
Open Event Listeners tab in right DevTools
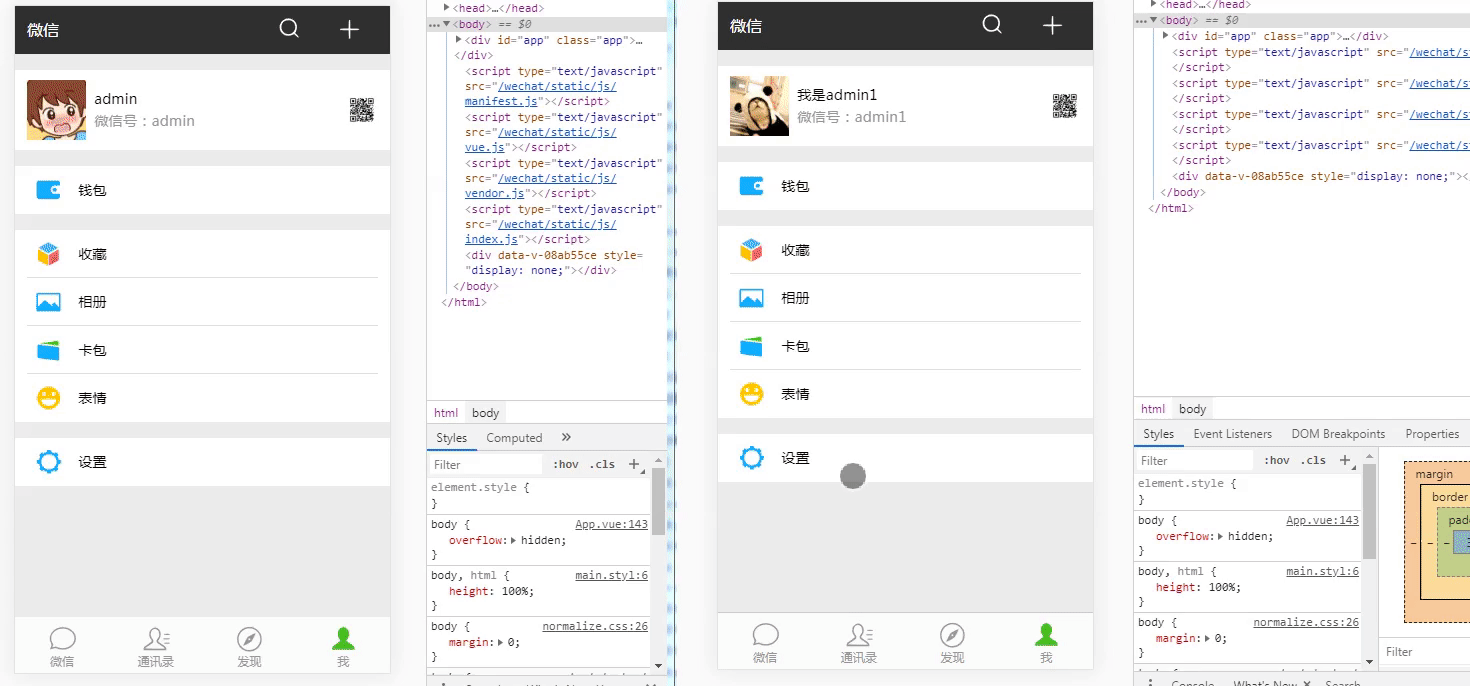(x=1232, y=434)
